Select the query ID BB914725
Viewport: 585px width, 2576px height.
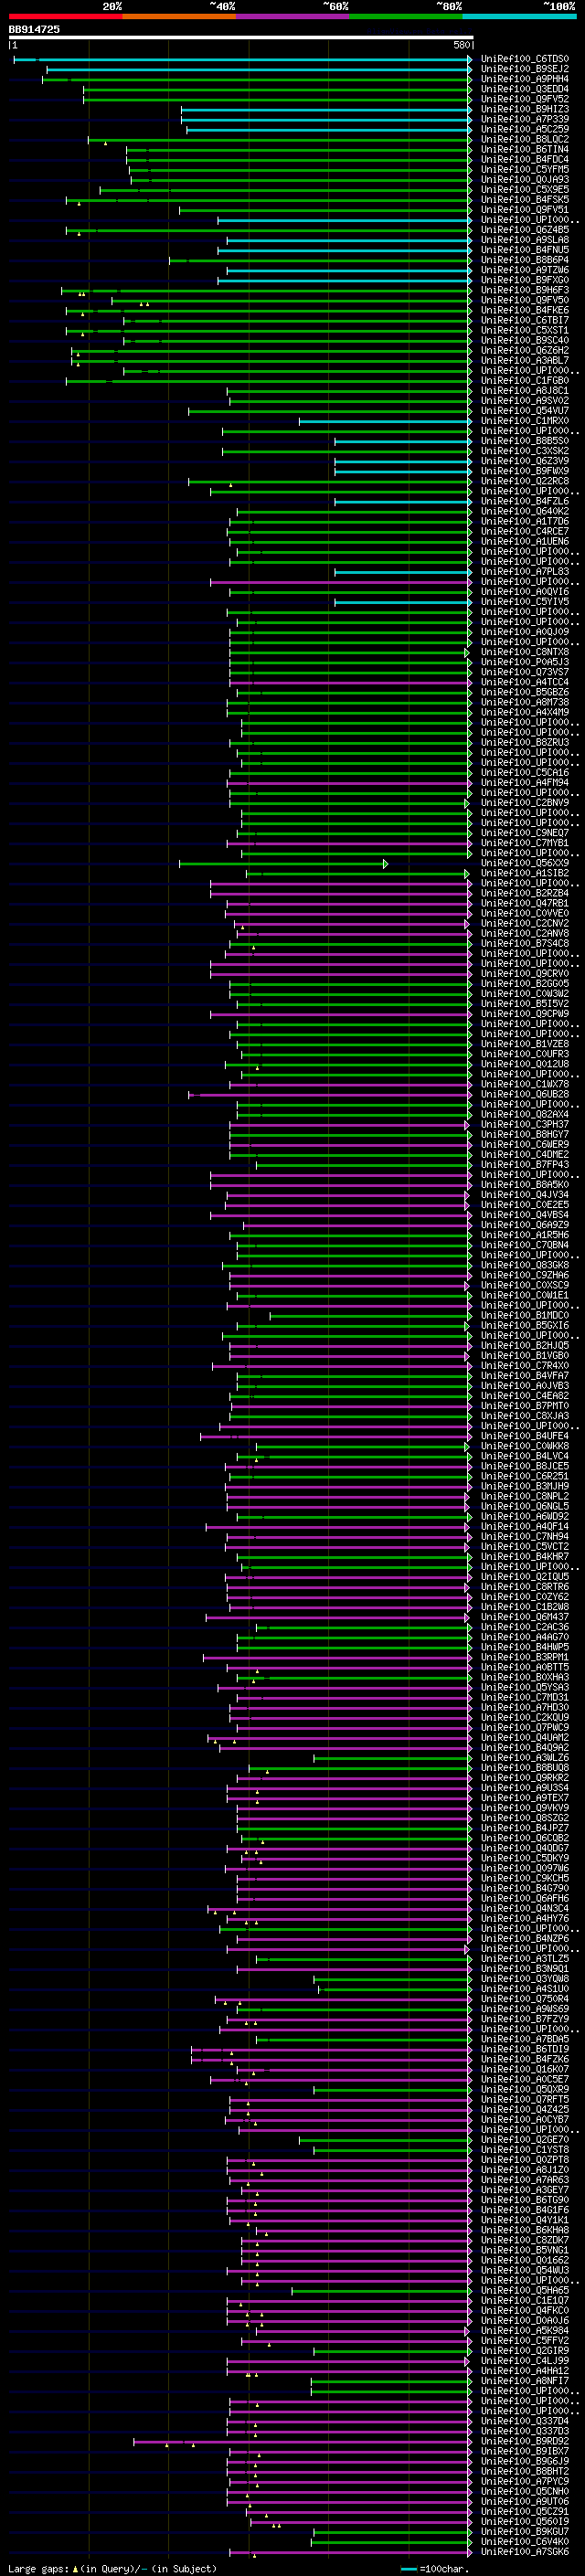[34, 30]
